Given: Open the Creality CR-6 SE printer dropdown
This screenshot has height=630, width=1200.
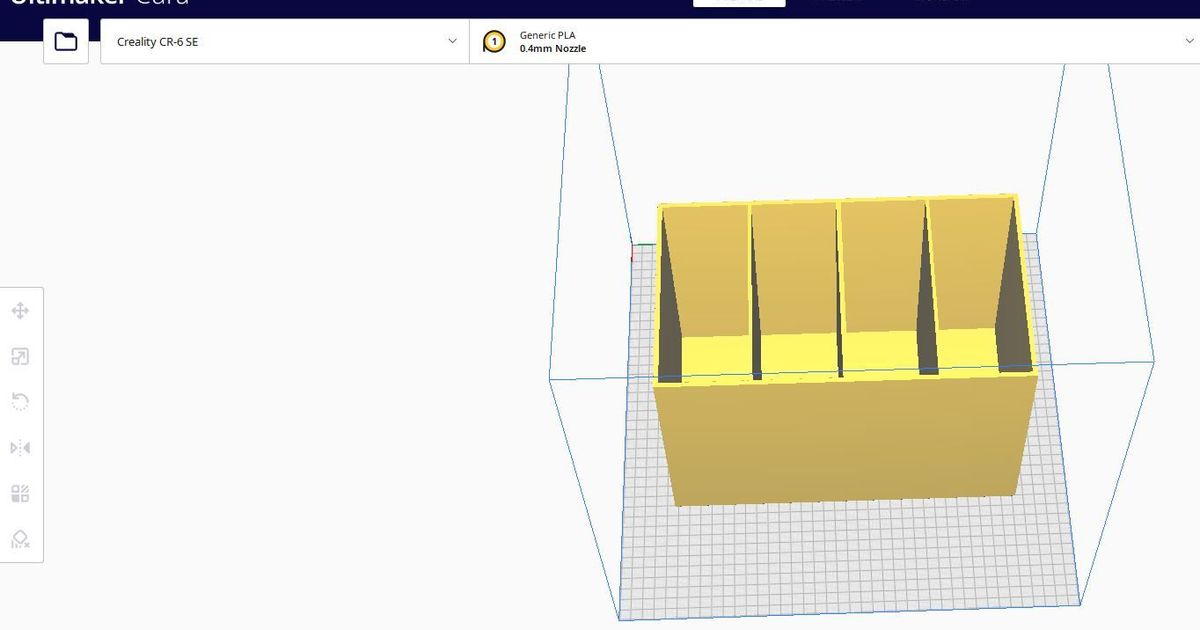Looking at the screenshot, I should click(285, 42).
